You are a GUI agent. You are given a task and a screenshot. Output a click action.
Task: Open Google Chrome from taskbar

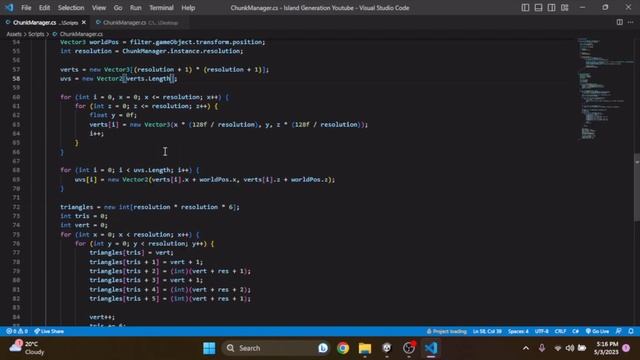pyautogui.click(x=343, y=348)
